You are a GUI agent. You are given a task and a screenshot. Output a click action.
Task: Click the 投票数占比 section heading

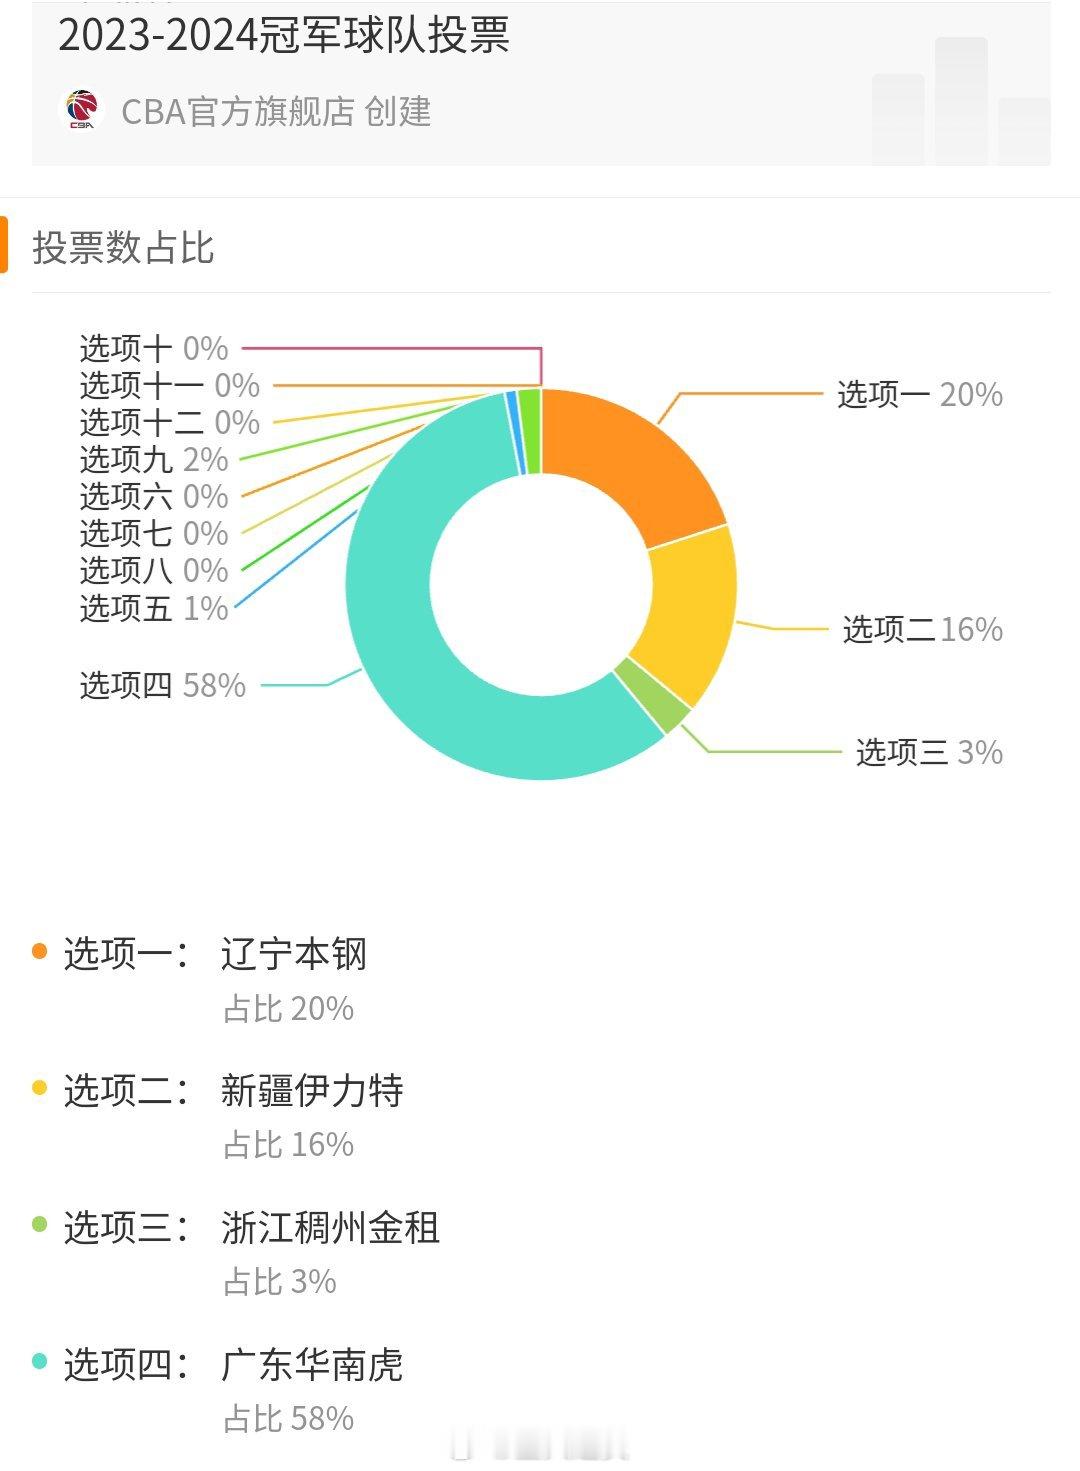point(123,247)
